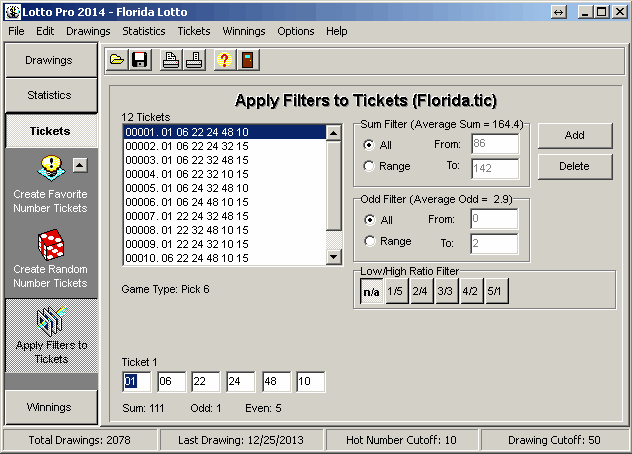Save tickets with the floppy disk icon

point(140,60)
